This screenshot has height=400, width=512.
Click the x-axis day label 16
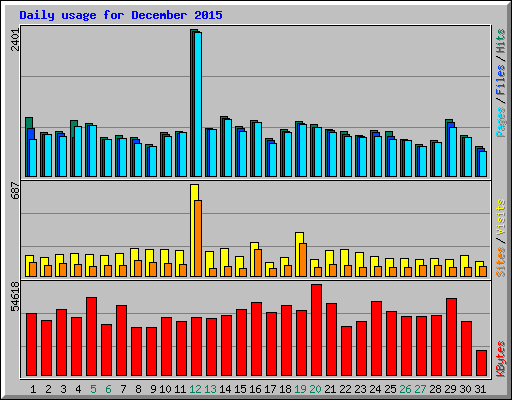coord(255,389)
